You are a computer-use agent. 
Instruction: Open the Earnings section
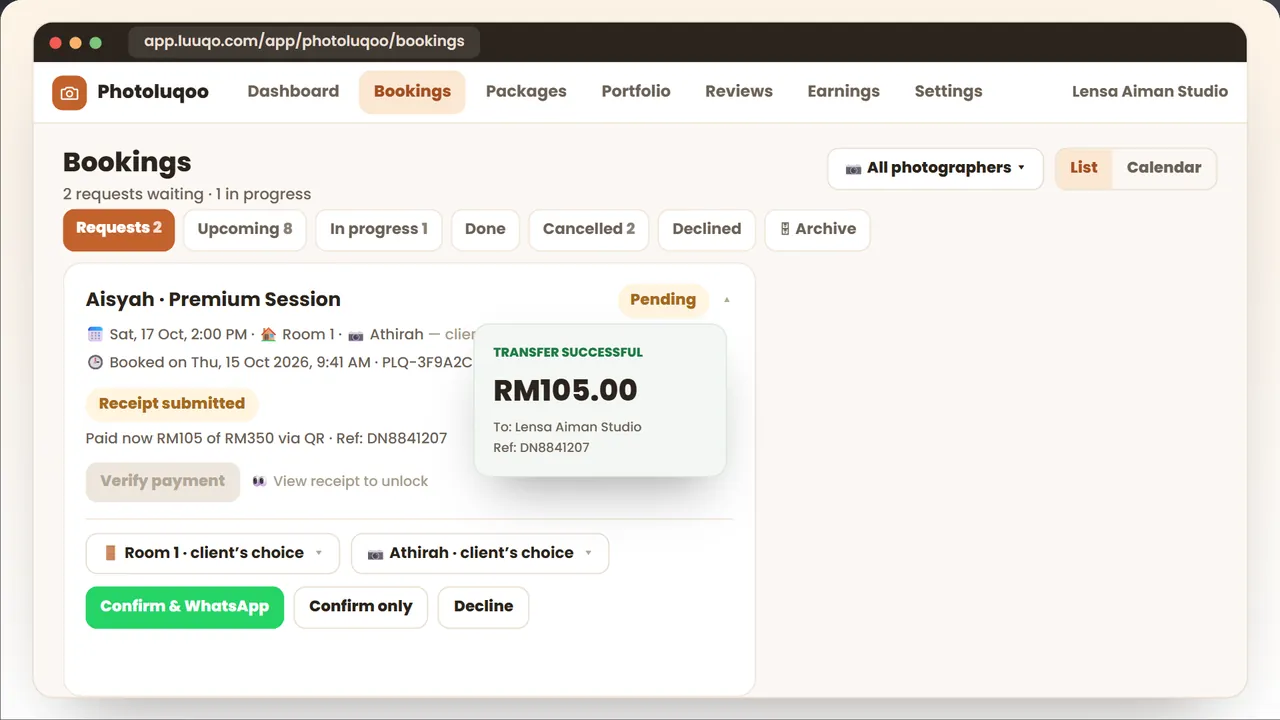tap(843, 91)
